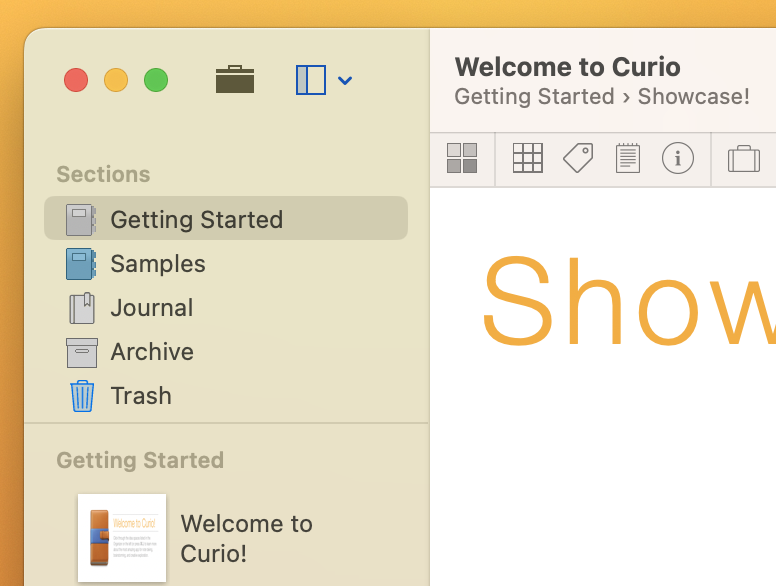This screenshot has width=776, height=586.
Task: Click the gray Getting Started notebook icon
Action: [81, 219]
